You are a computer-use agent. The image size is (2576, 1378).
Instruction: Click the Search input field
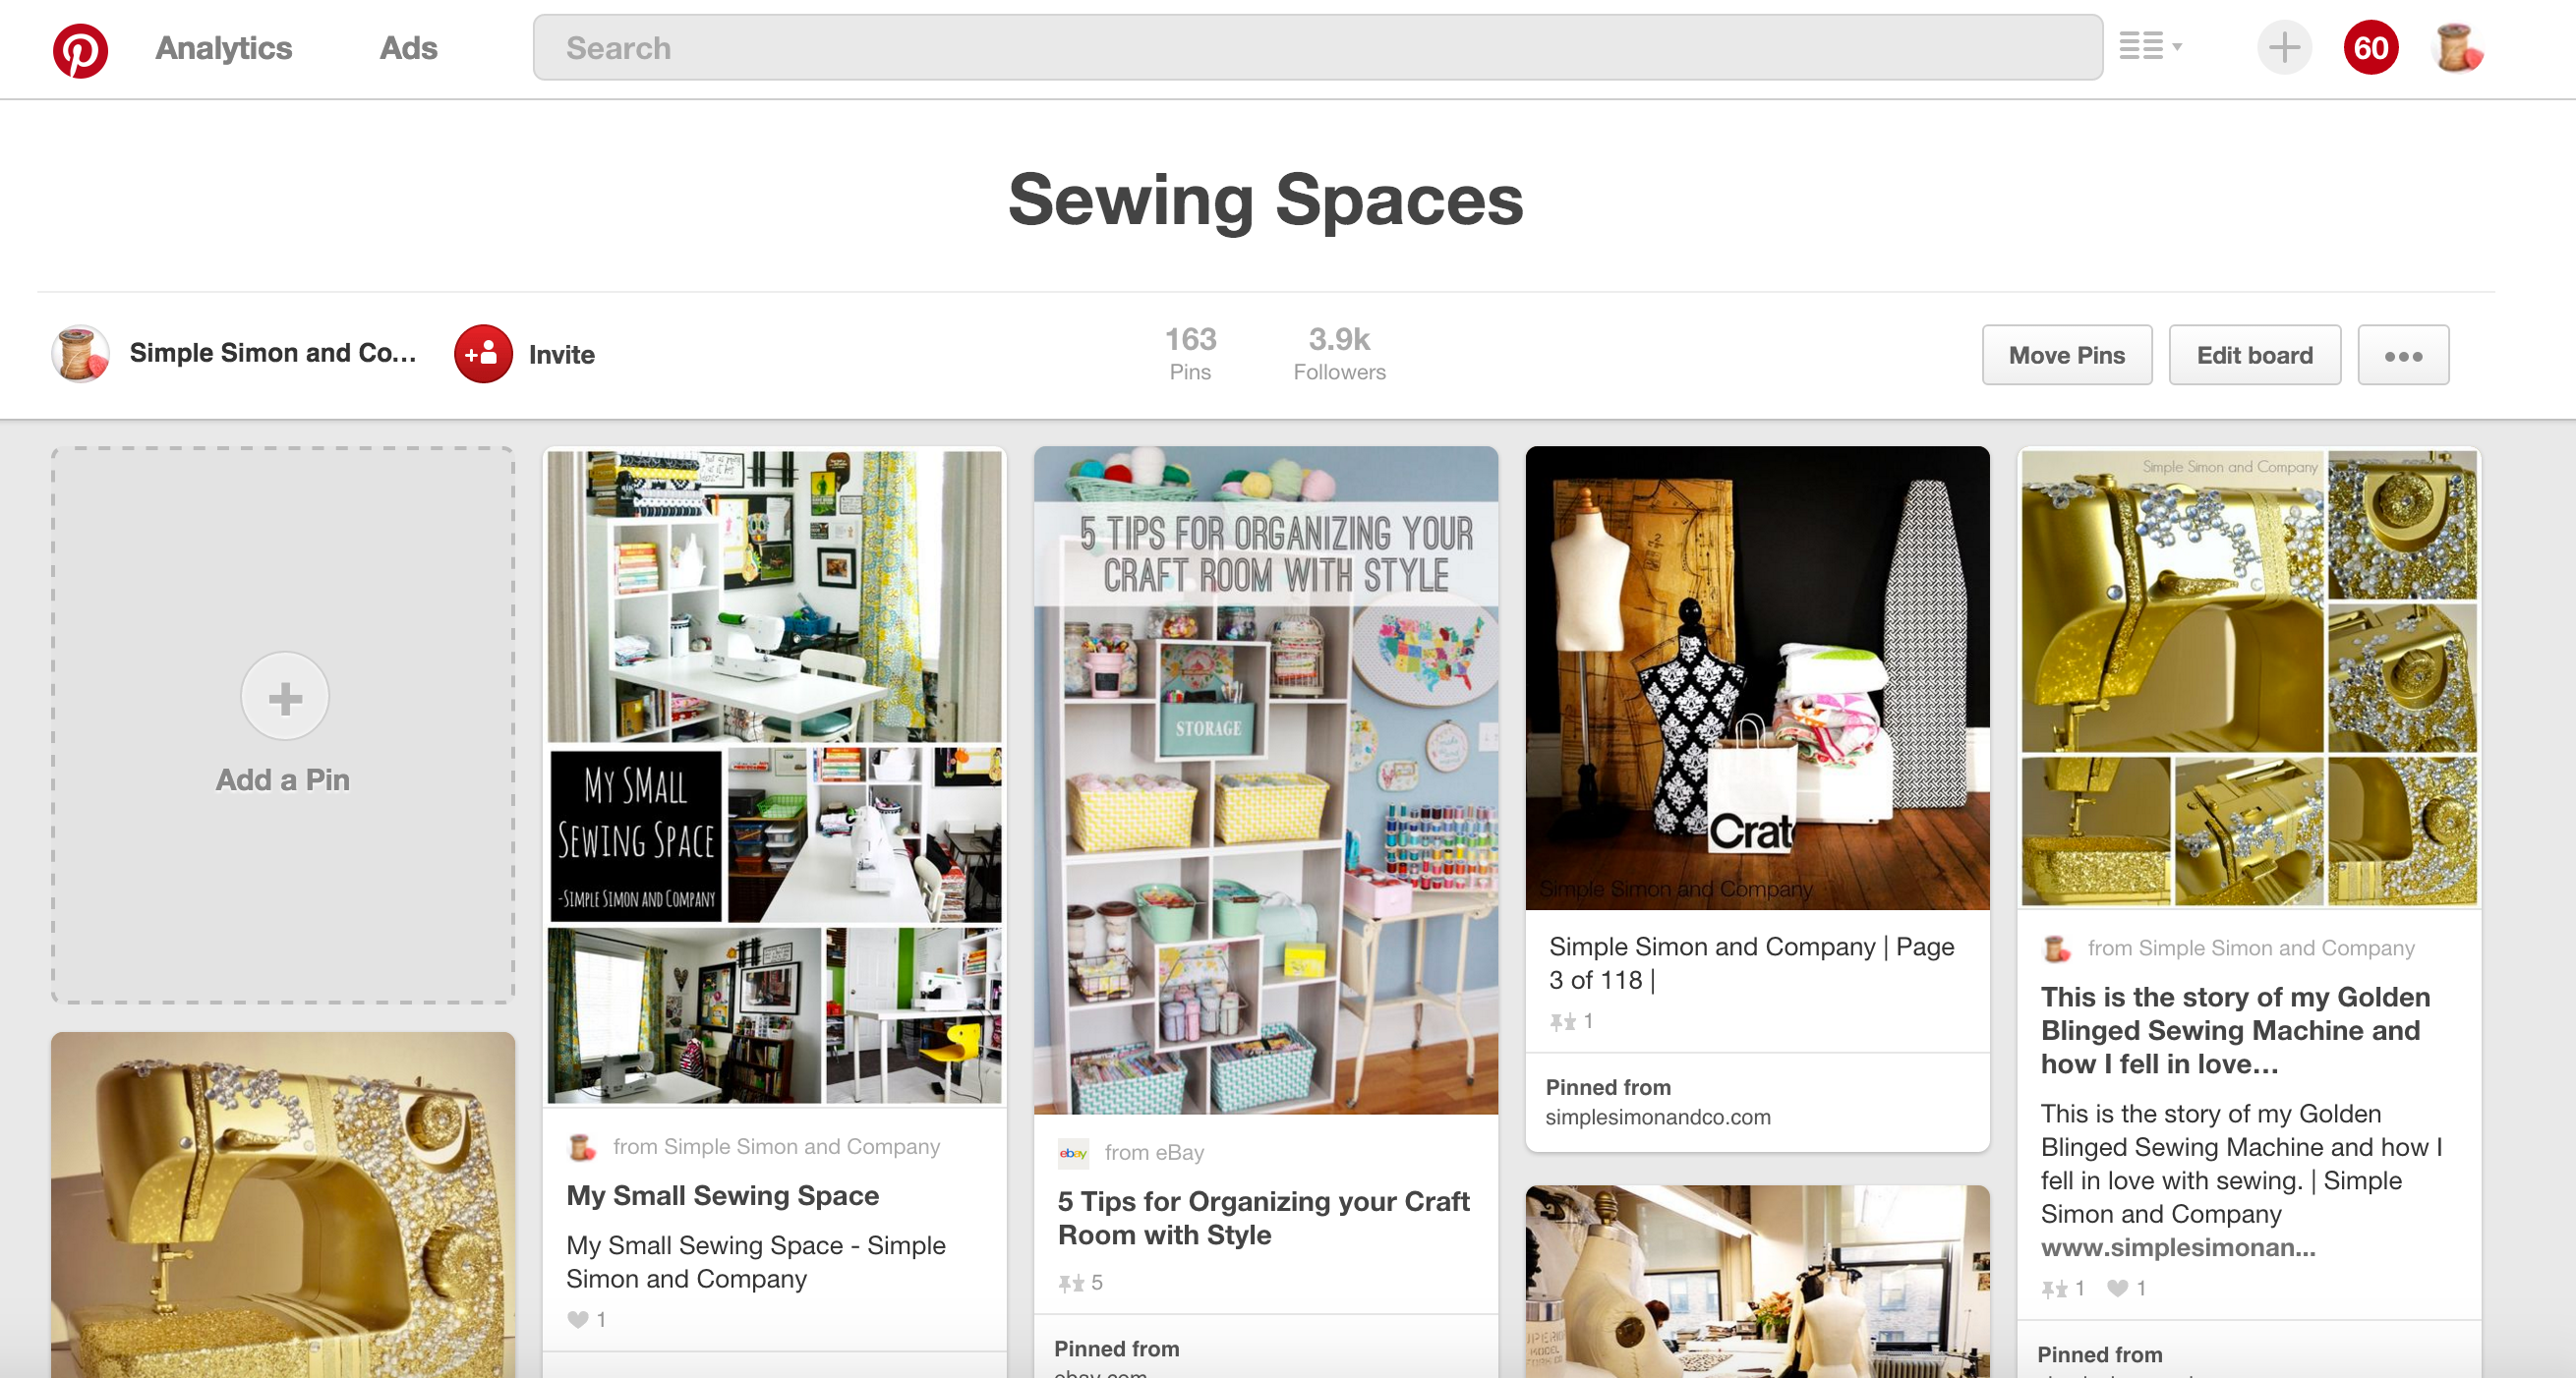click(1317, 47)
